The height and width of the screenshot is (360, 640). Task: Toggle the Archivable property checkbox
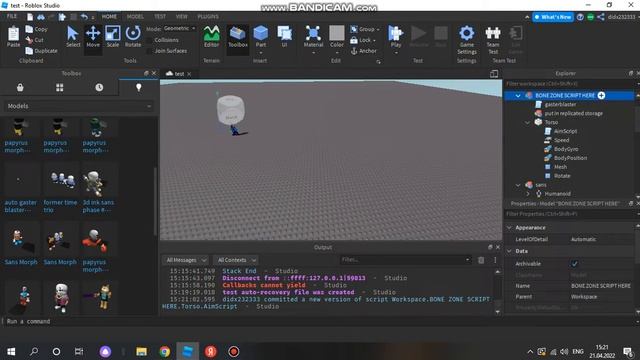(x=574, y=264)
